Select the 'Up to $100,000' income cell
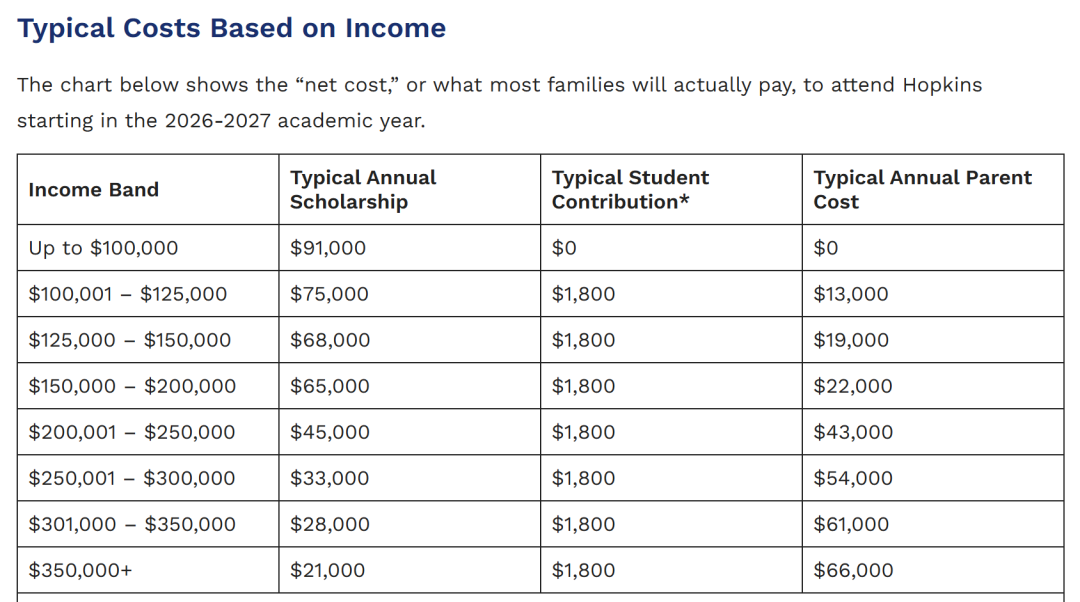The width and height of the screenshot is (1080, 602). [103, 248]
